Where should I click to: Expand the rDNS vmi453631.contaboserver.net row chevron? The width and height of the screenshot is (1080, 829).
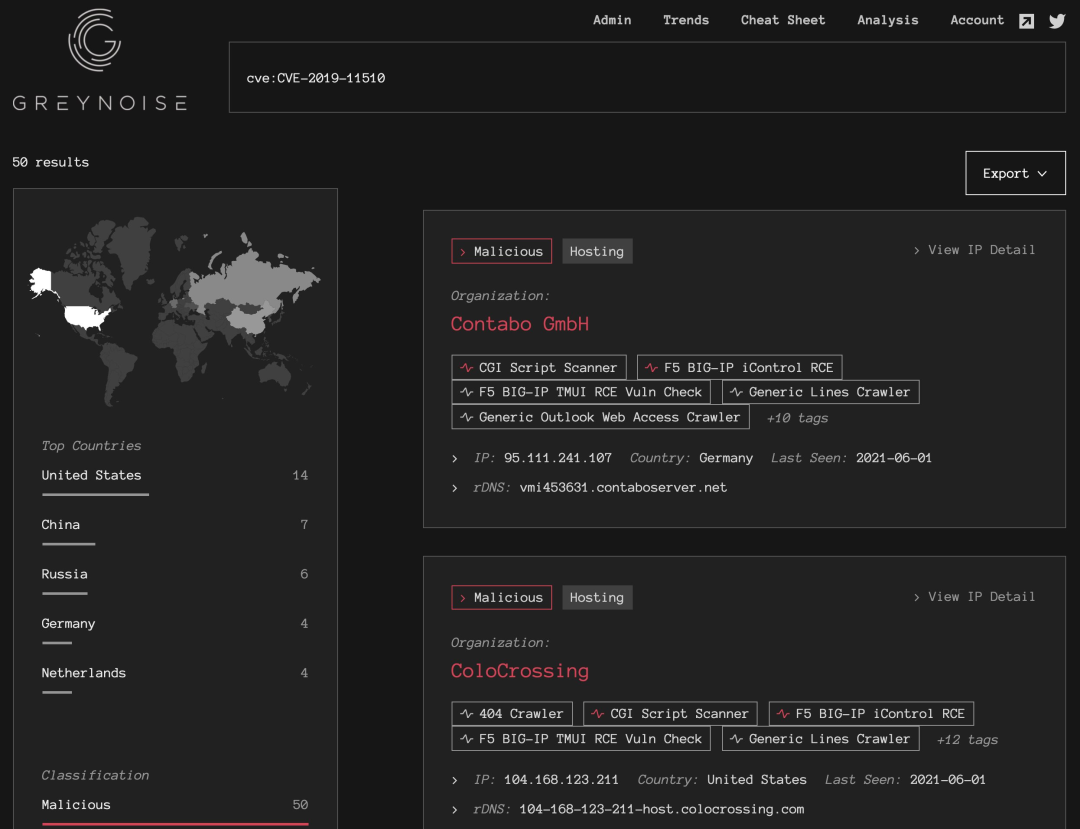click(x=455, y=488)
